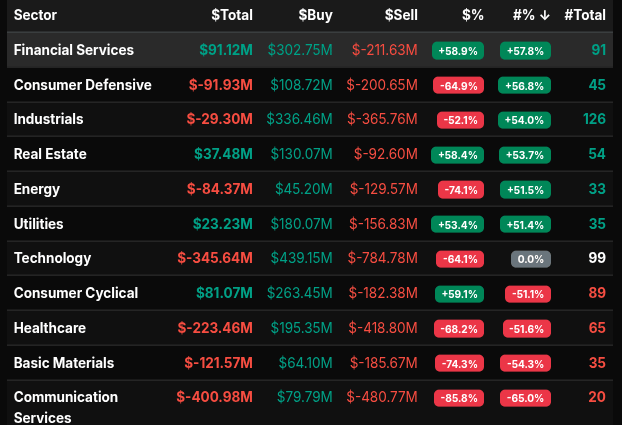Open the Utilities sector row
Screen dimensions: 622x425
(x=38, y=224)
